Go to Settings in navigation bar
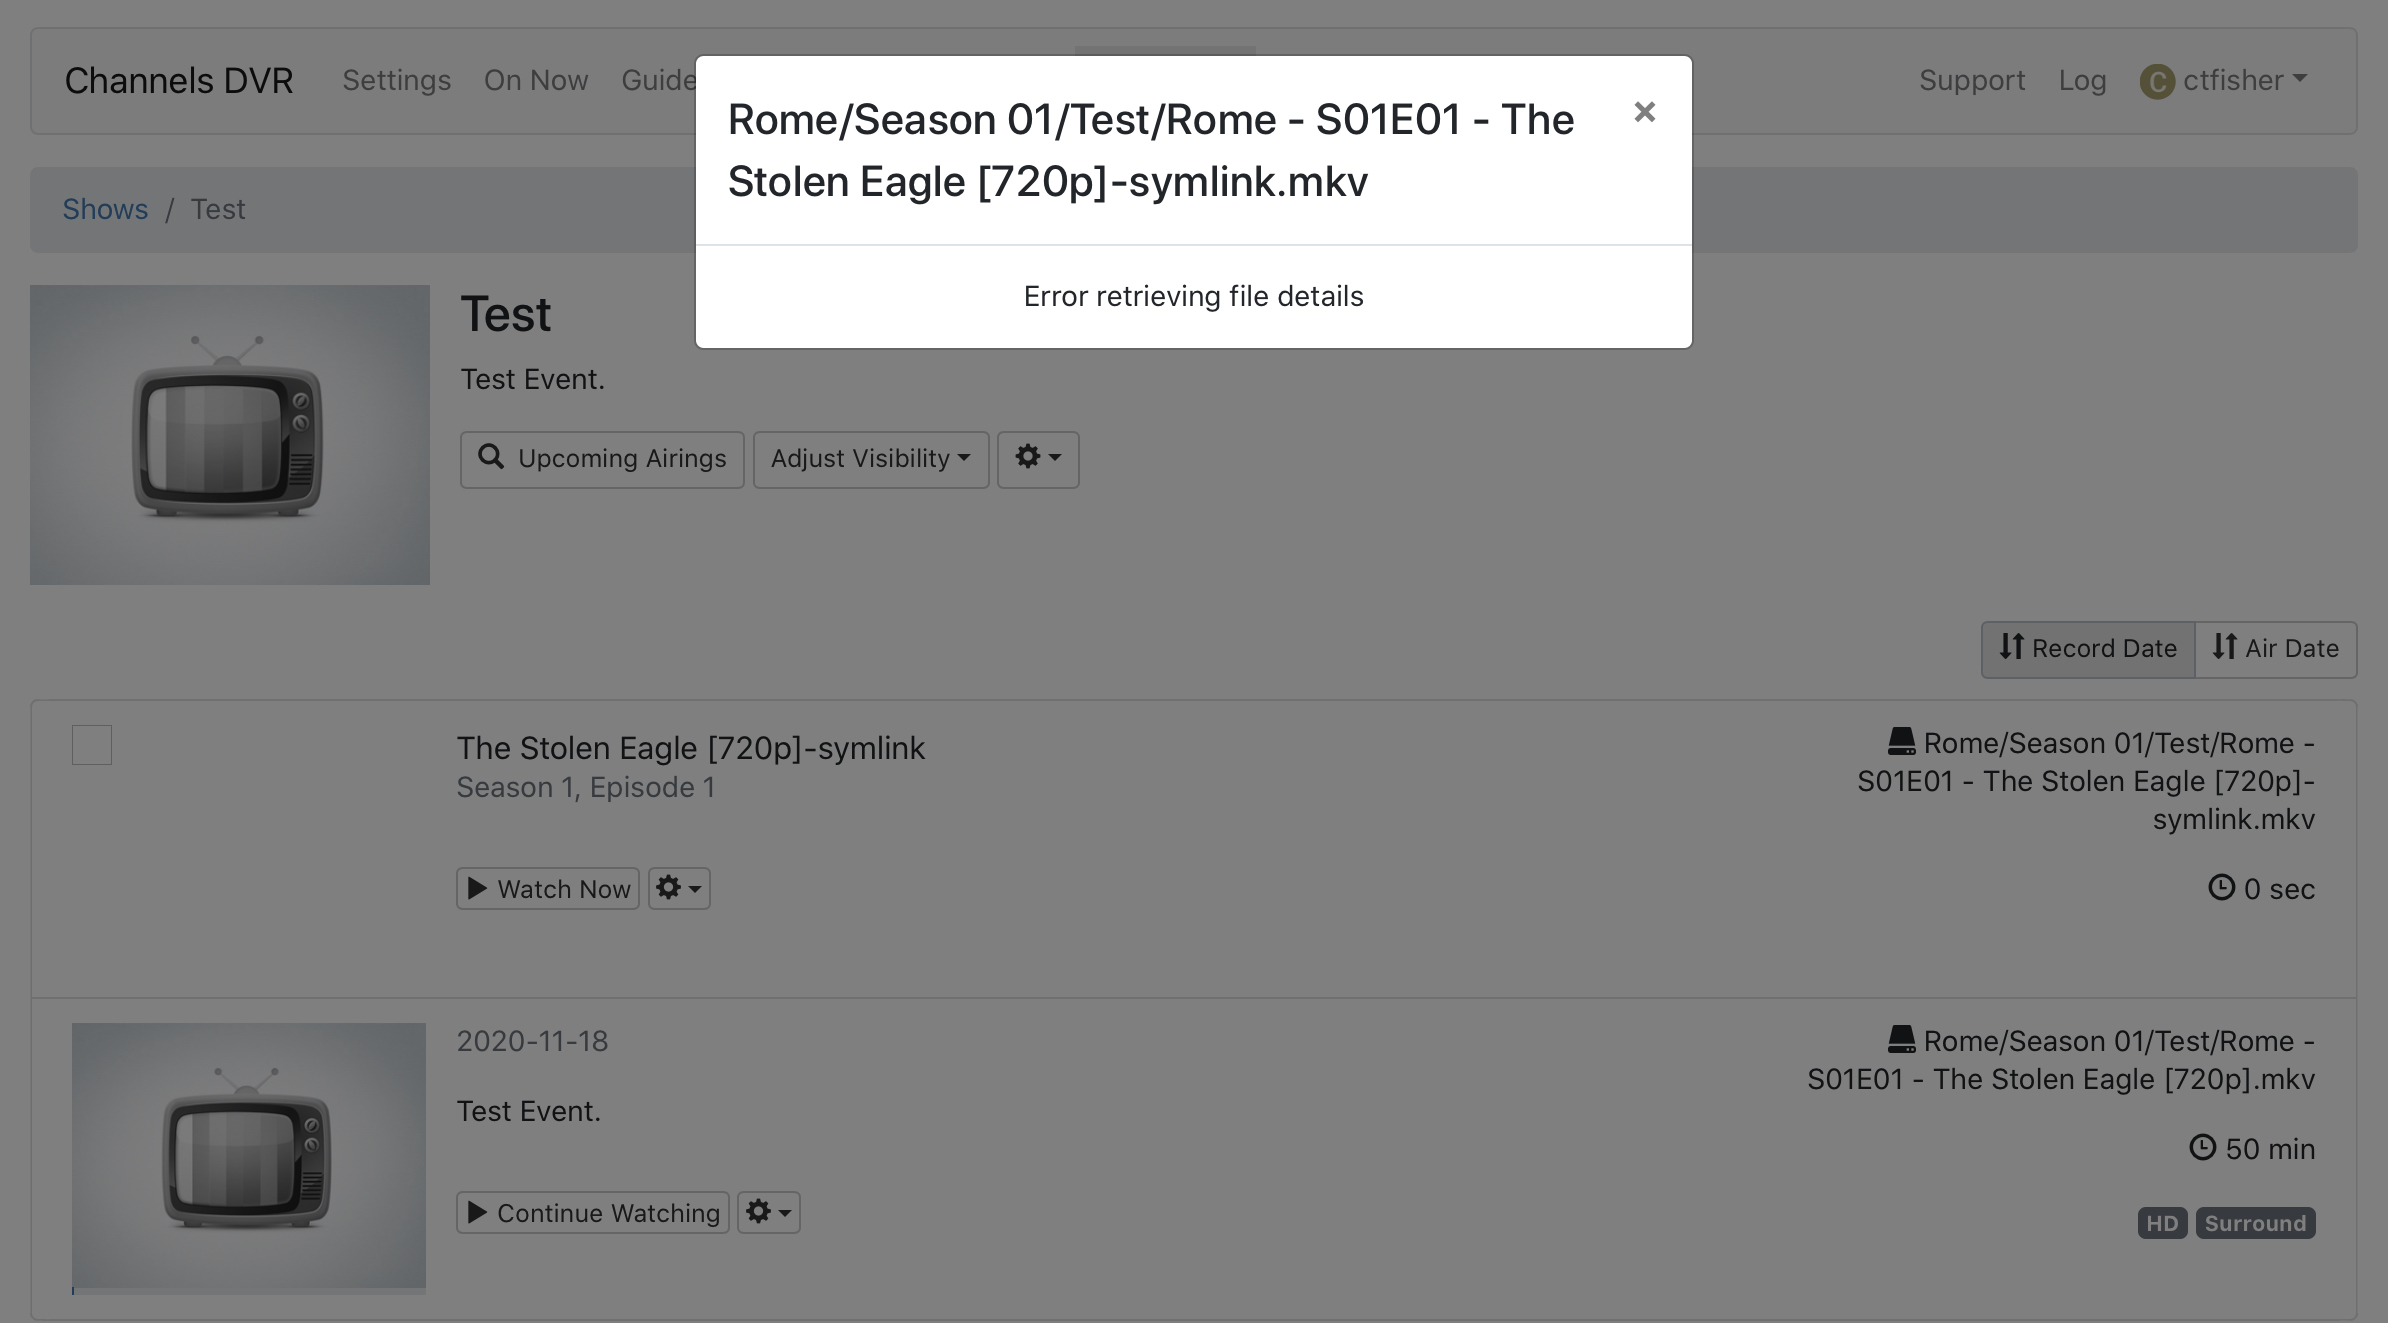Viewport: 2388px width, 1323px height. 396,80
